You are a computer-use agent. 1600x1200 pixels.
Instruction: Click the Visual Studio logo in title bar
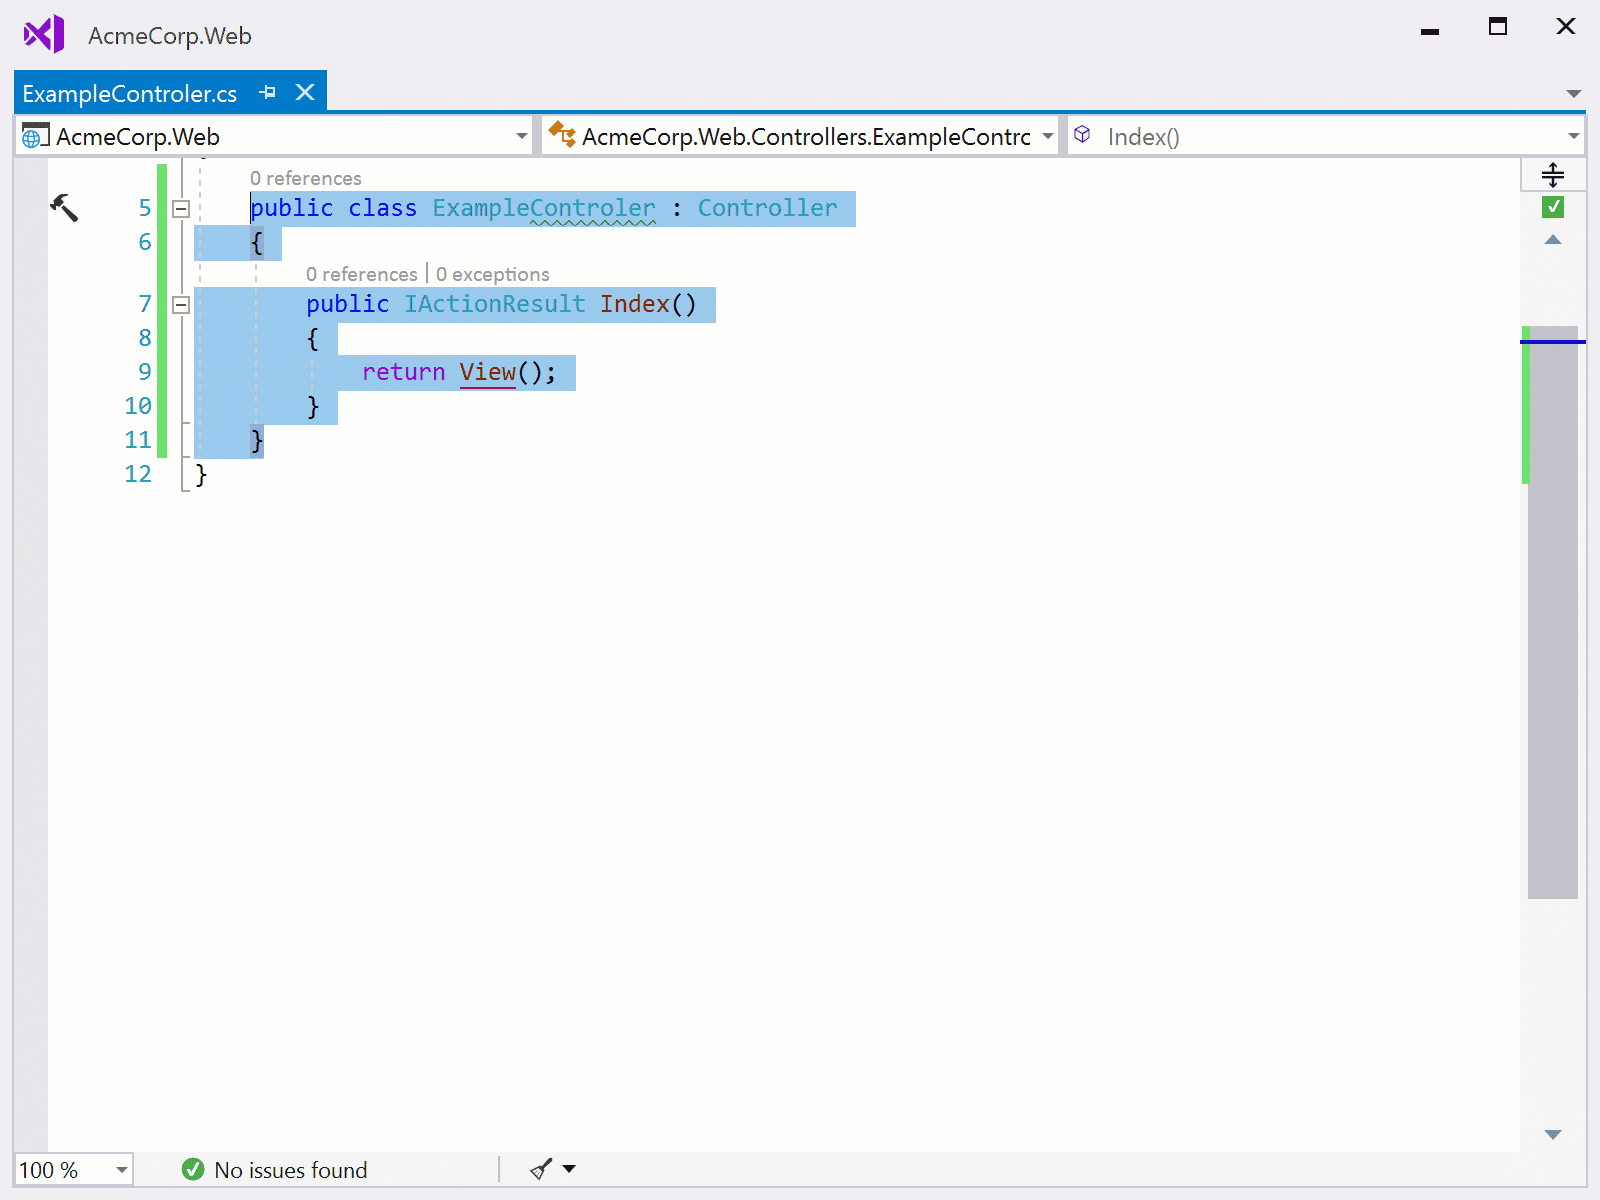(x=42, y=33)
